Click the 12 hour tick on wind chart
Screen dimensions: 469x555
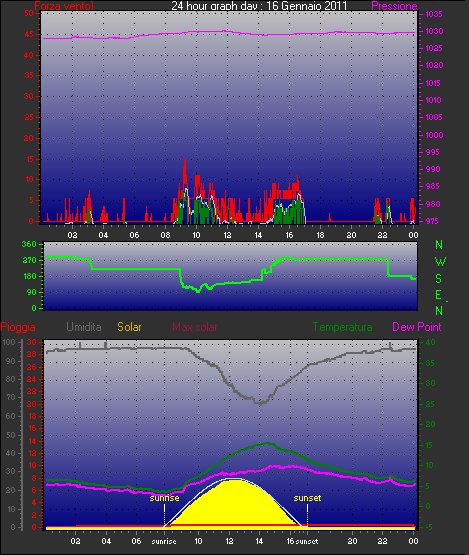[227, 235]
